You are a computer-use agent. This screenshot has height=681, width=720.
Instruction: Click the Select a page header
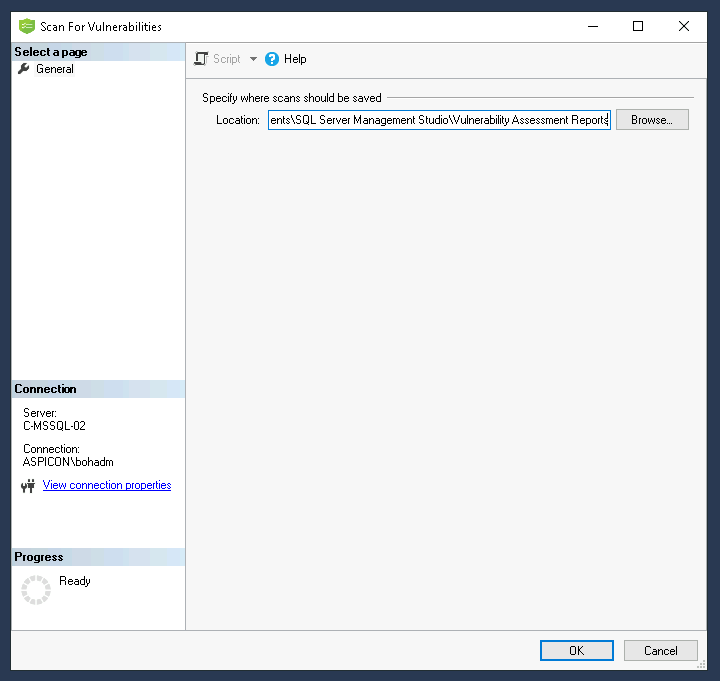pyautogui.click(x=98, y=52)
